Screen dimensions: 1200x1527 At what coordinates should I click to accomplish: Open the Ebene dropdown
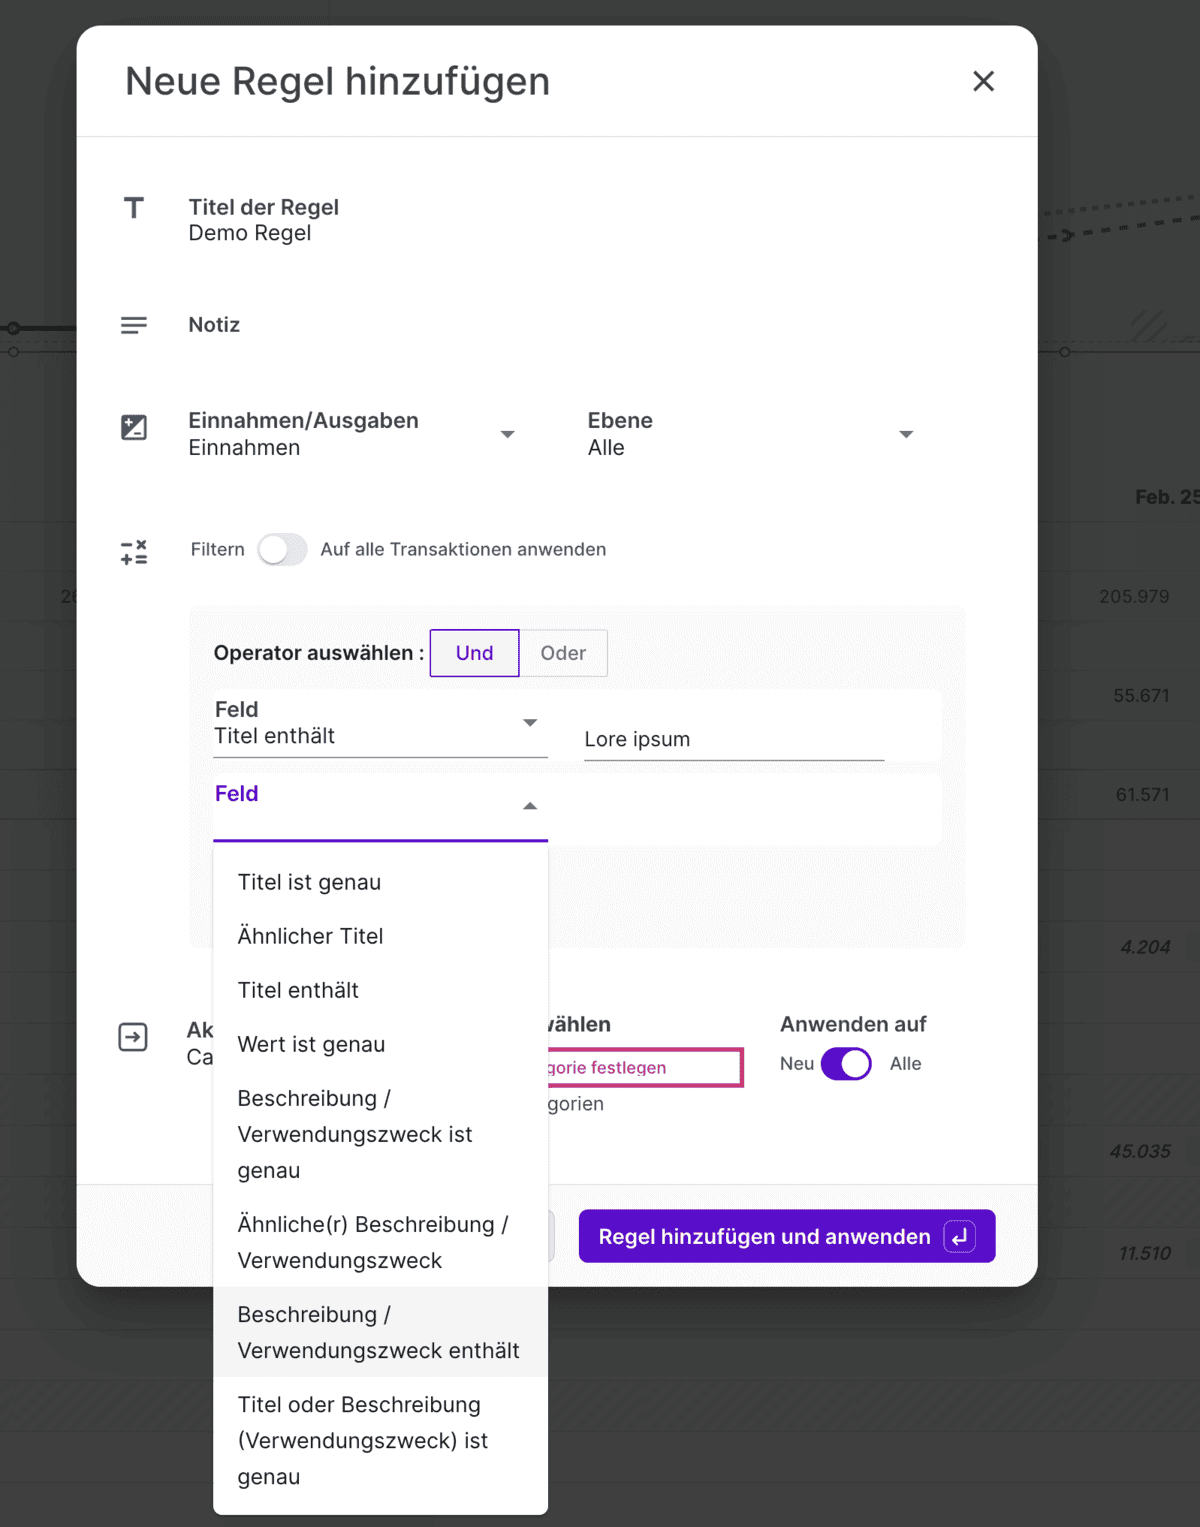pyautogui.click(x=905, y=435)
